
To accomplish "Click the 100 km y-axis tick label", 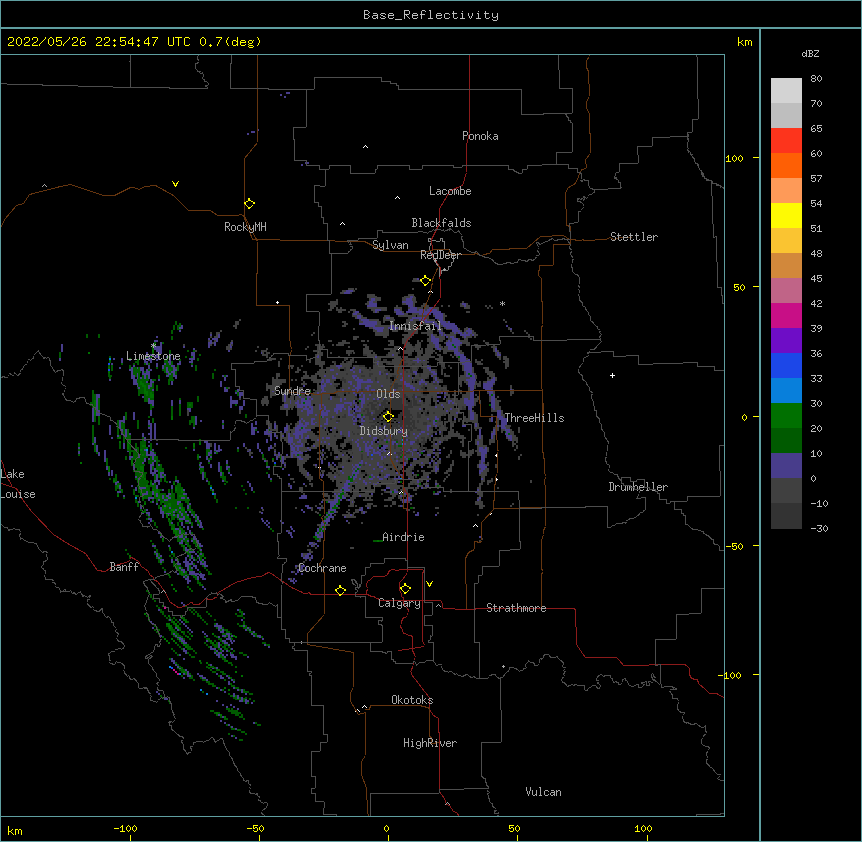I will pyautogui.click(x=734, y=158).
